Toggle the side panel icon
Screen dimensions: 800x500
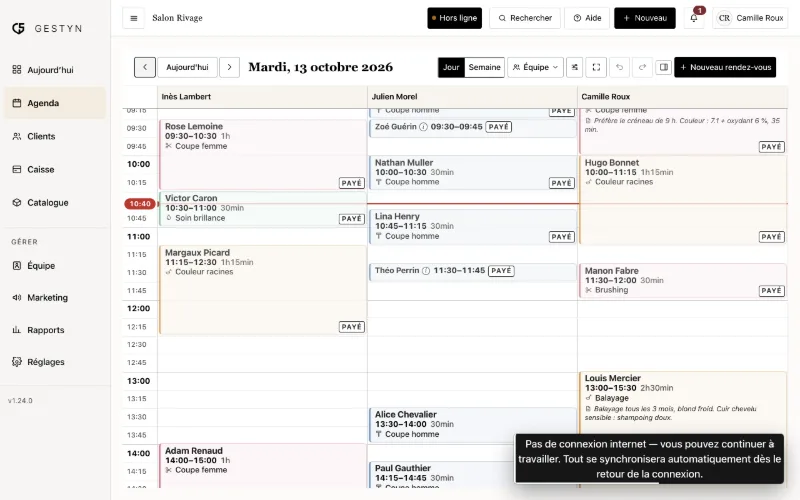tap(664, 67)
